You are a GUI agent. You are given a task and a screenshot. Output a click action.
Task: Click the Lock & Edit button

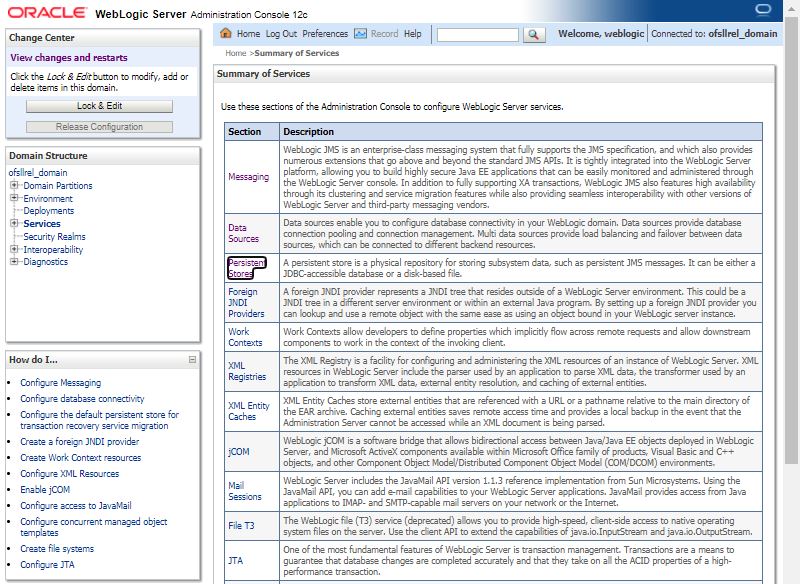(99, 106)
